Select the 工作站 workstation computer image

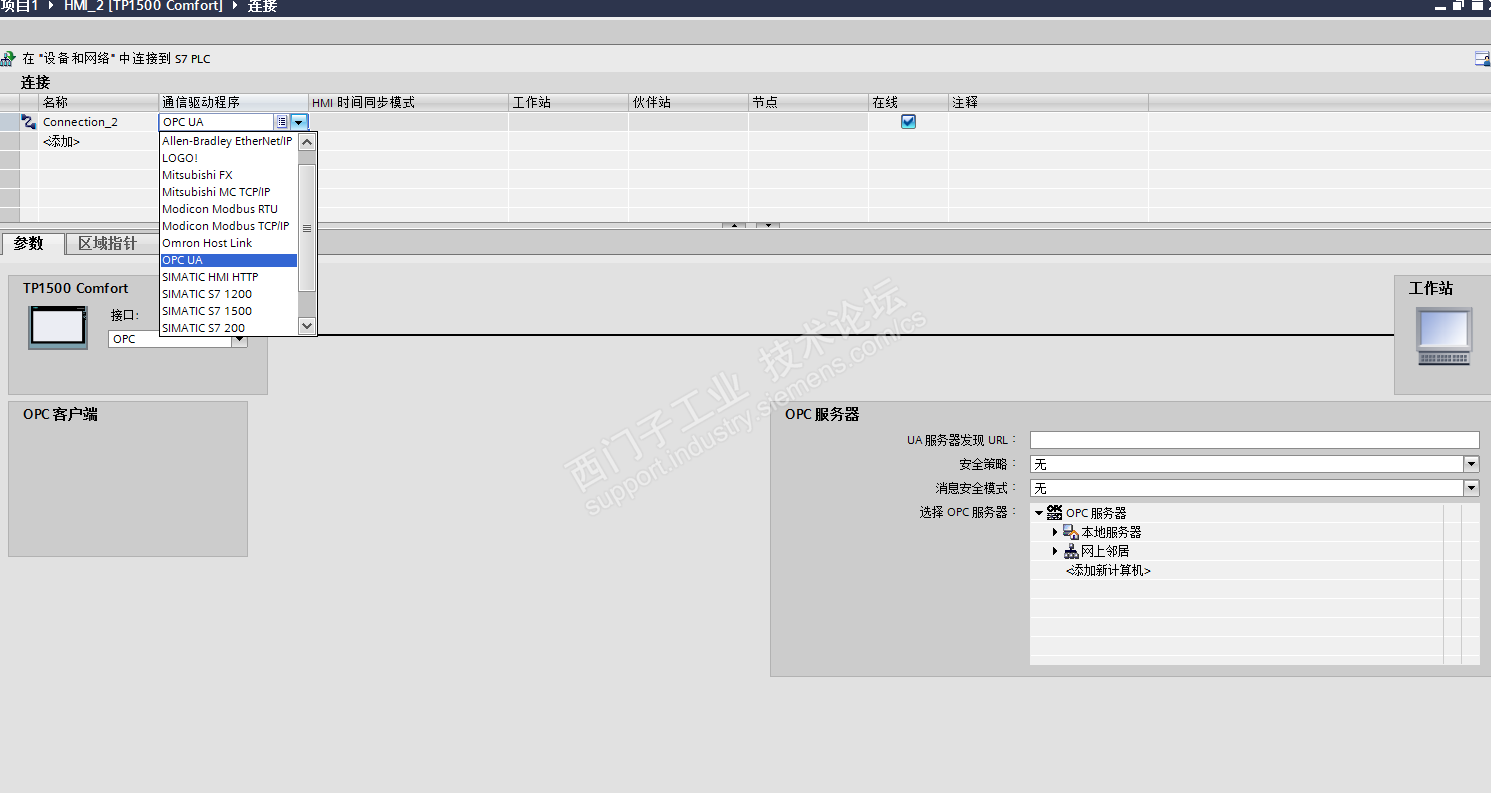1445,336
